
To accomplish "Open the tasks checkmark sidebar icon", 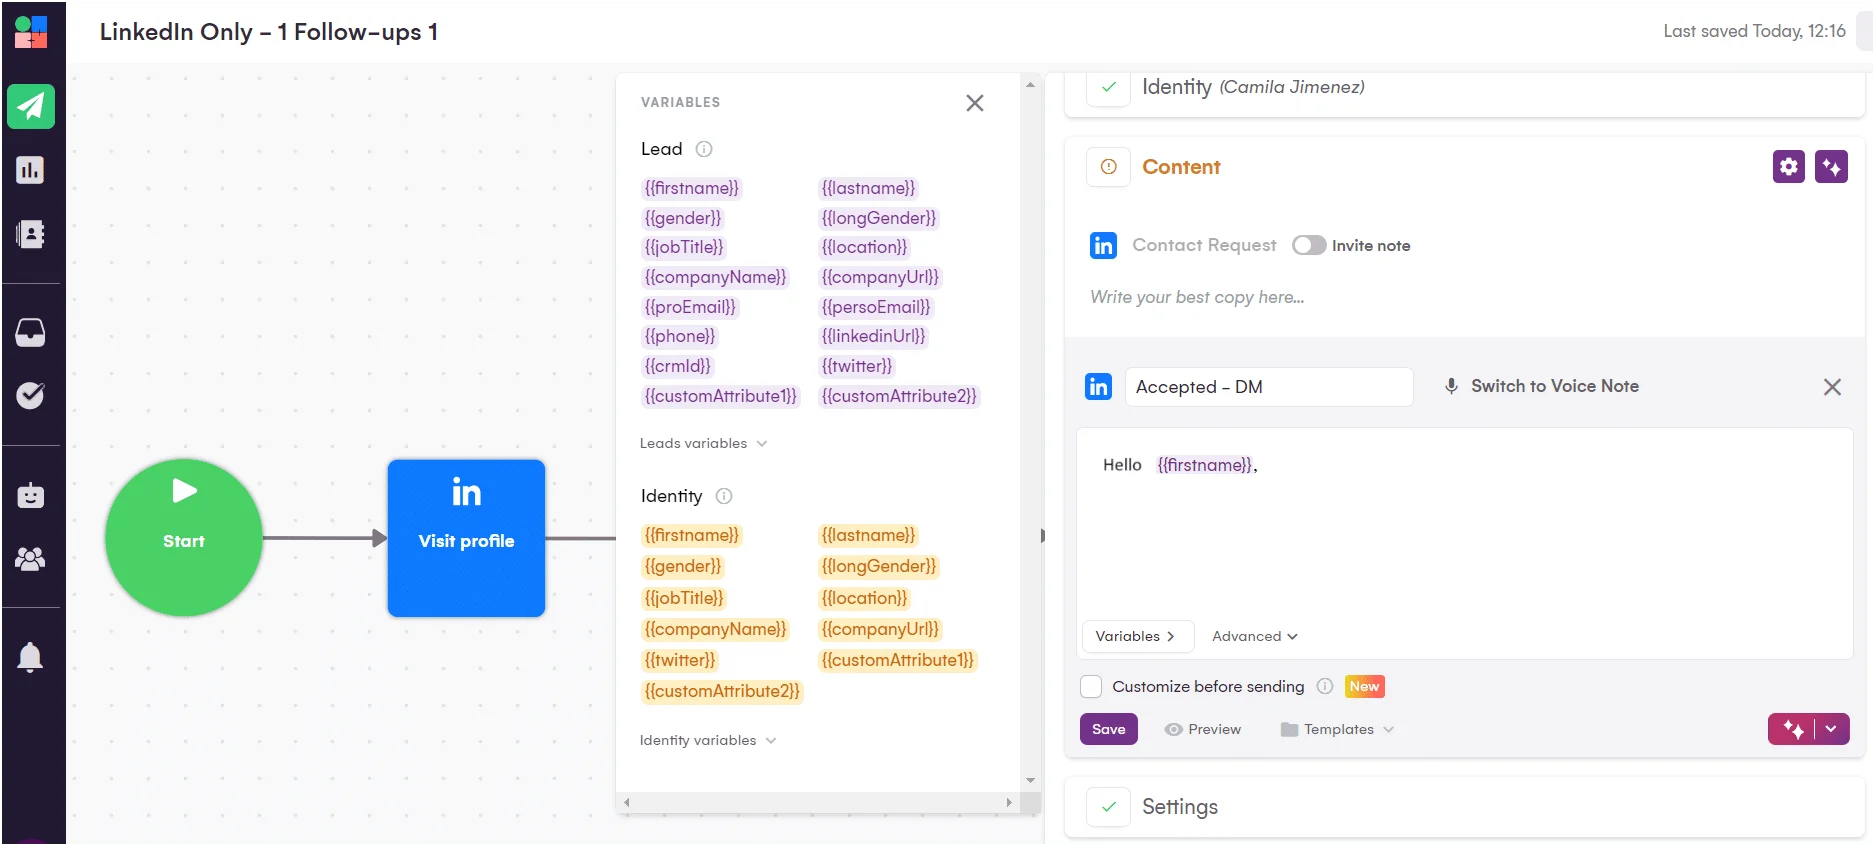I will (30, 395).
